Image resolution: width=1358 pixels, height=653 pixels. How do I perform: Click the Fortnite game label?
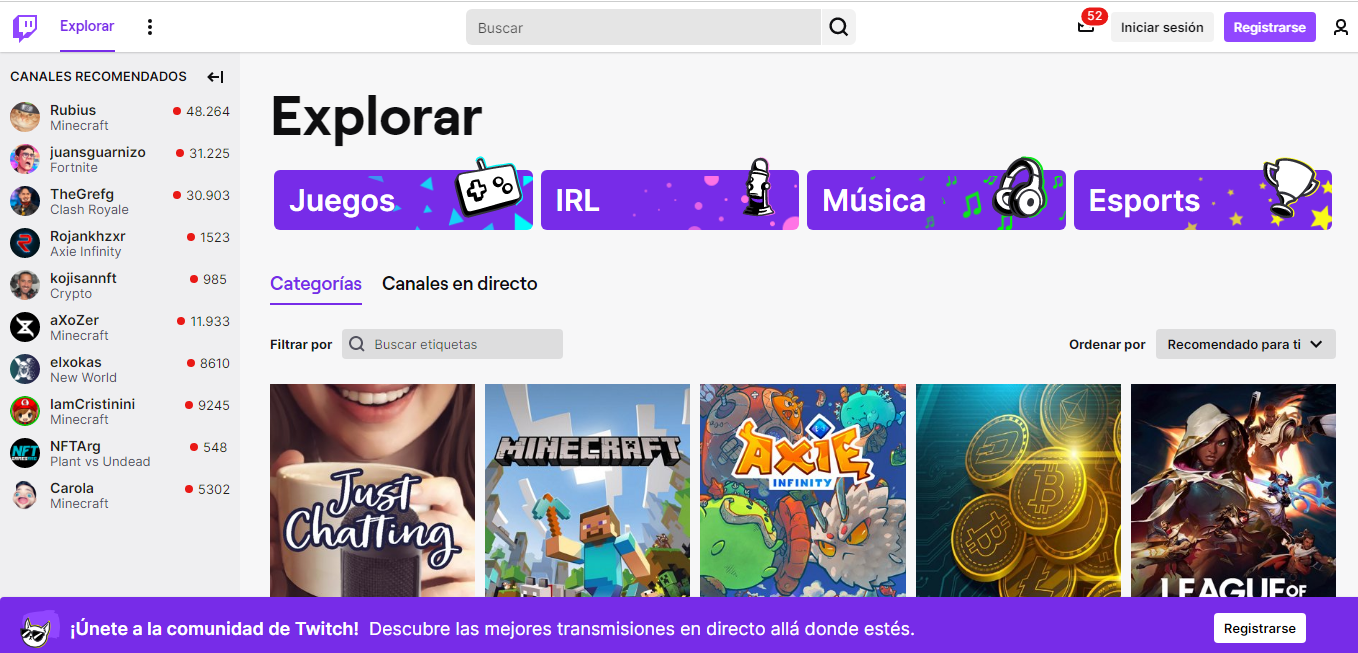click(x=74, y=168)
